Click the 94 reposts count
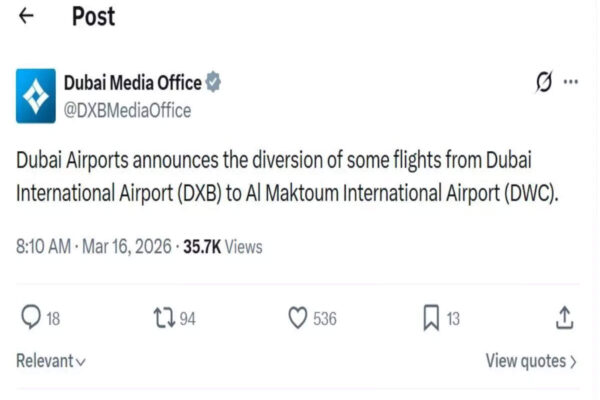This screenshot has height=400, width=600. coord(187,319)
